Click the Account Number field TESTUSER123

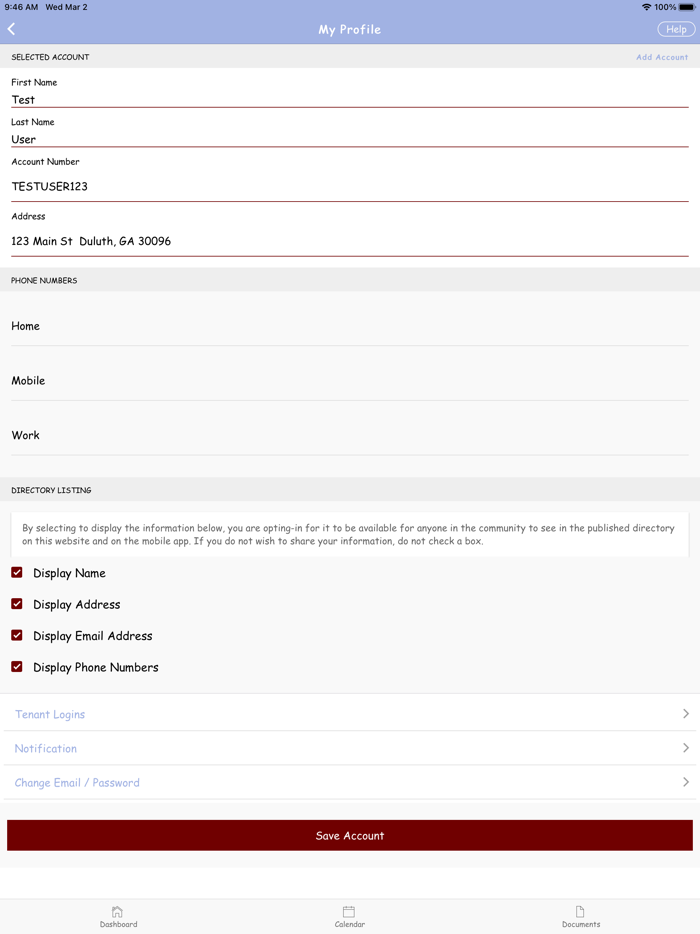pos(350,186)
